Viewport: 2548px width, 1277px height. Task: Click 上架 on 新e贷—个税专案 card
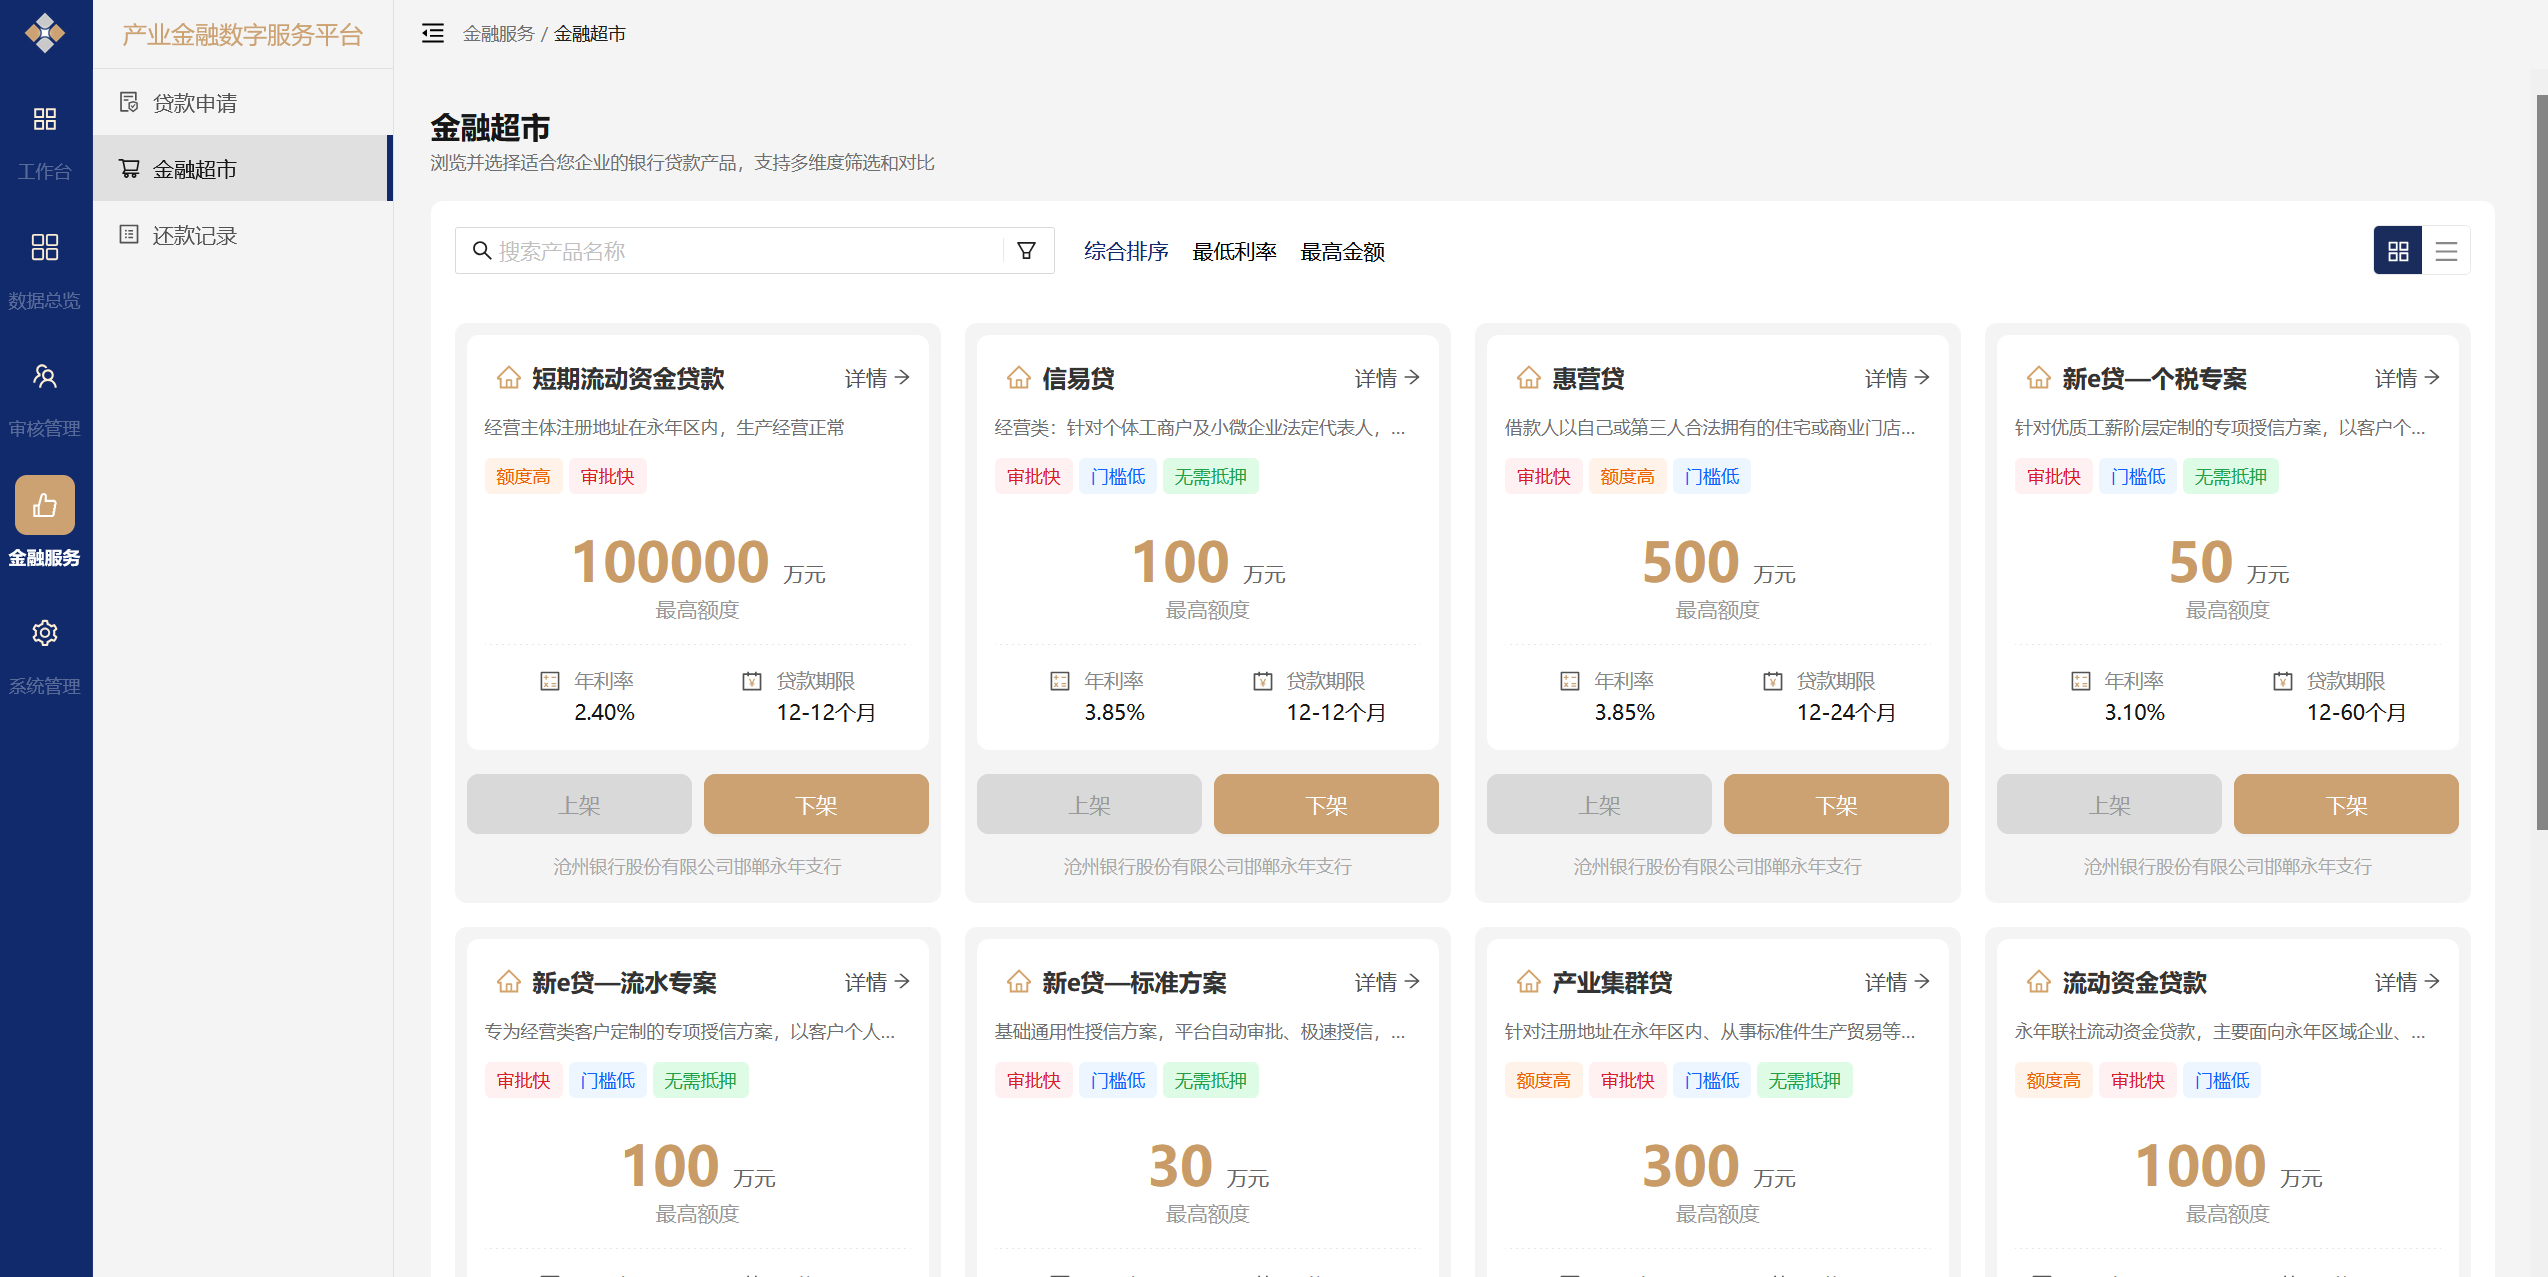(x=2109, y=804)
